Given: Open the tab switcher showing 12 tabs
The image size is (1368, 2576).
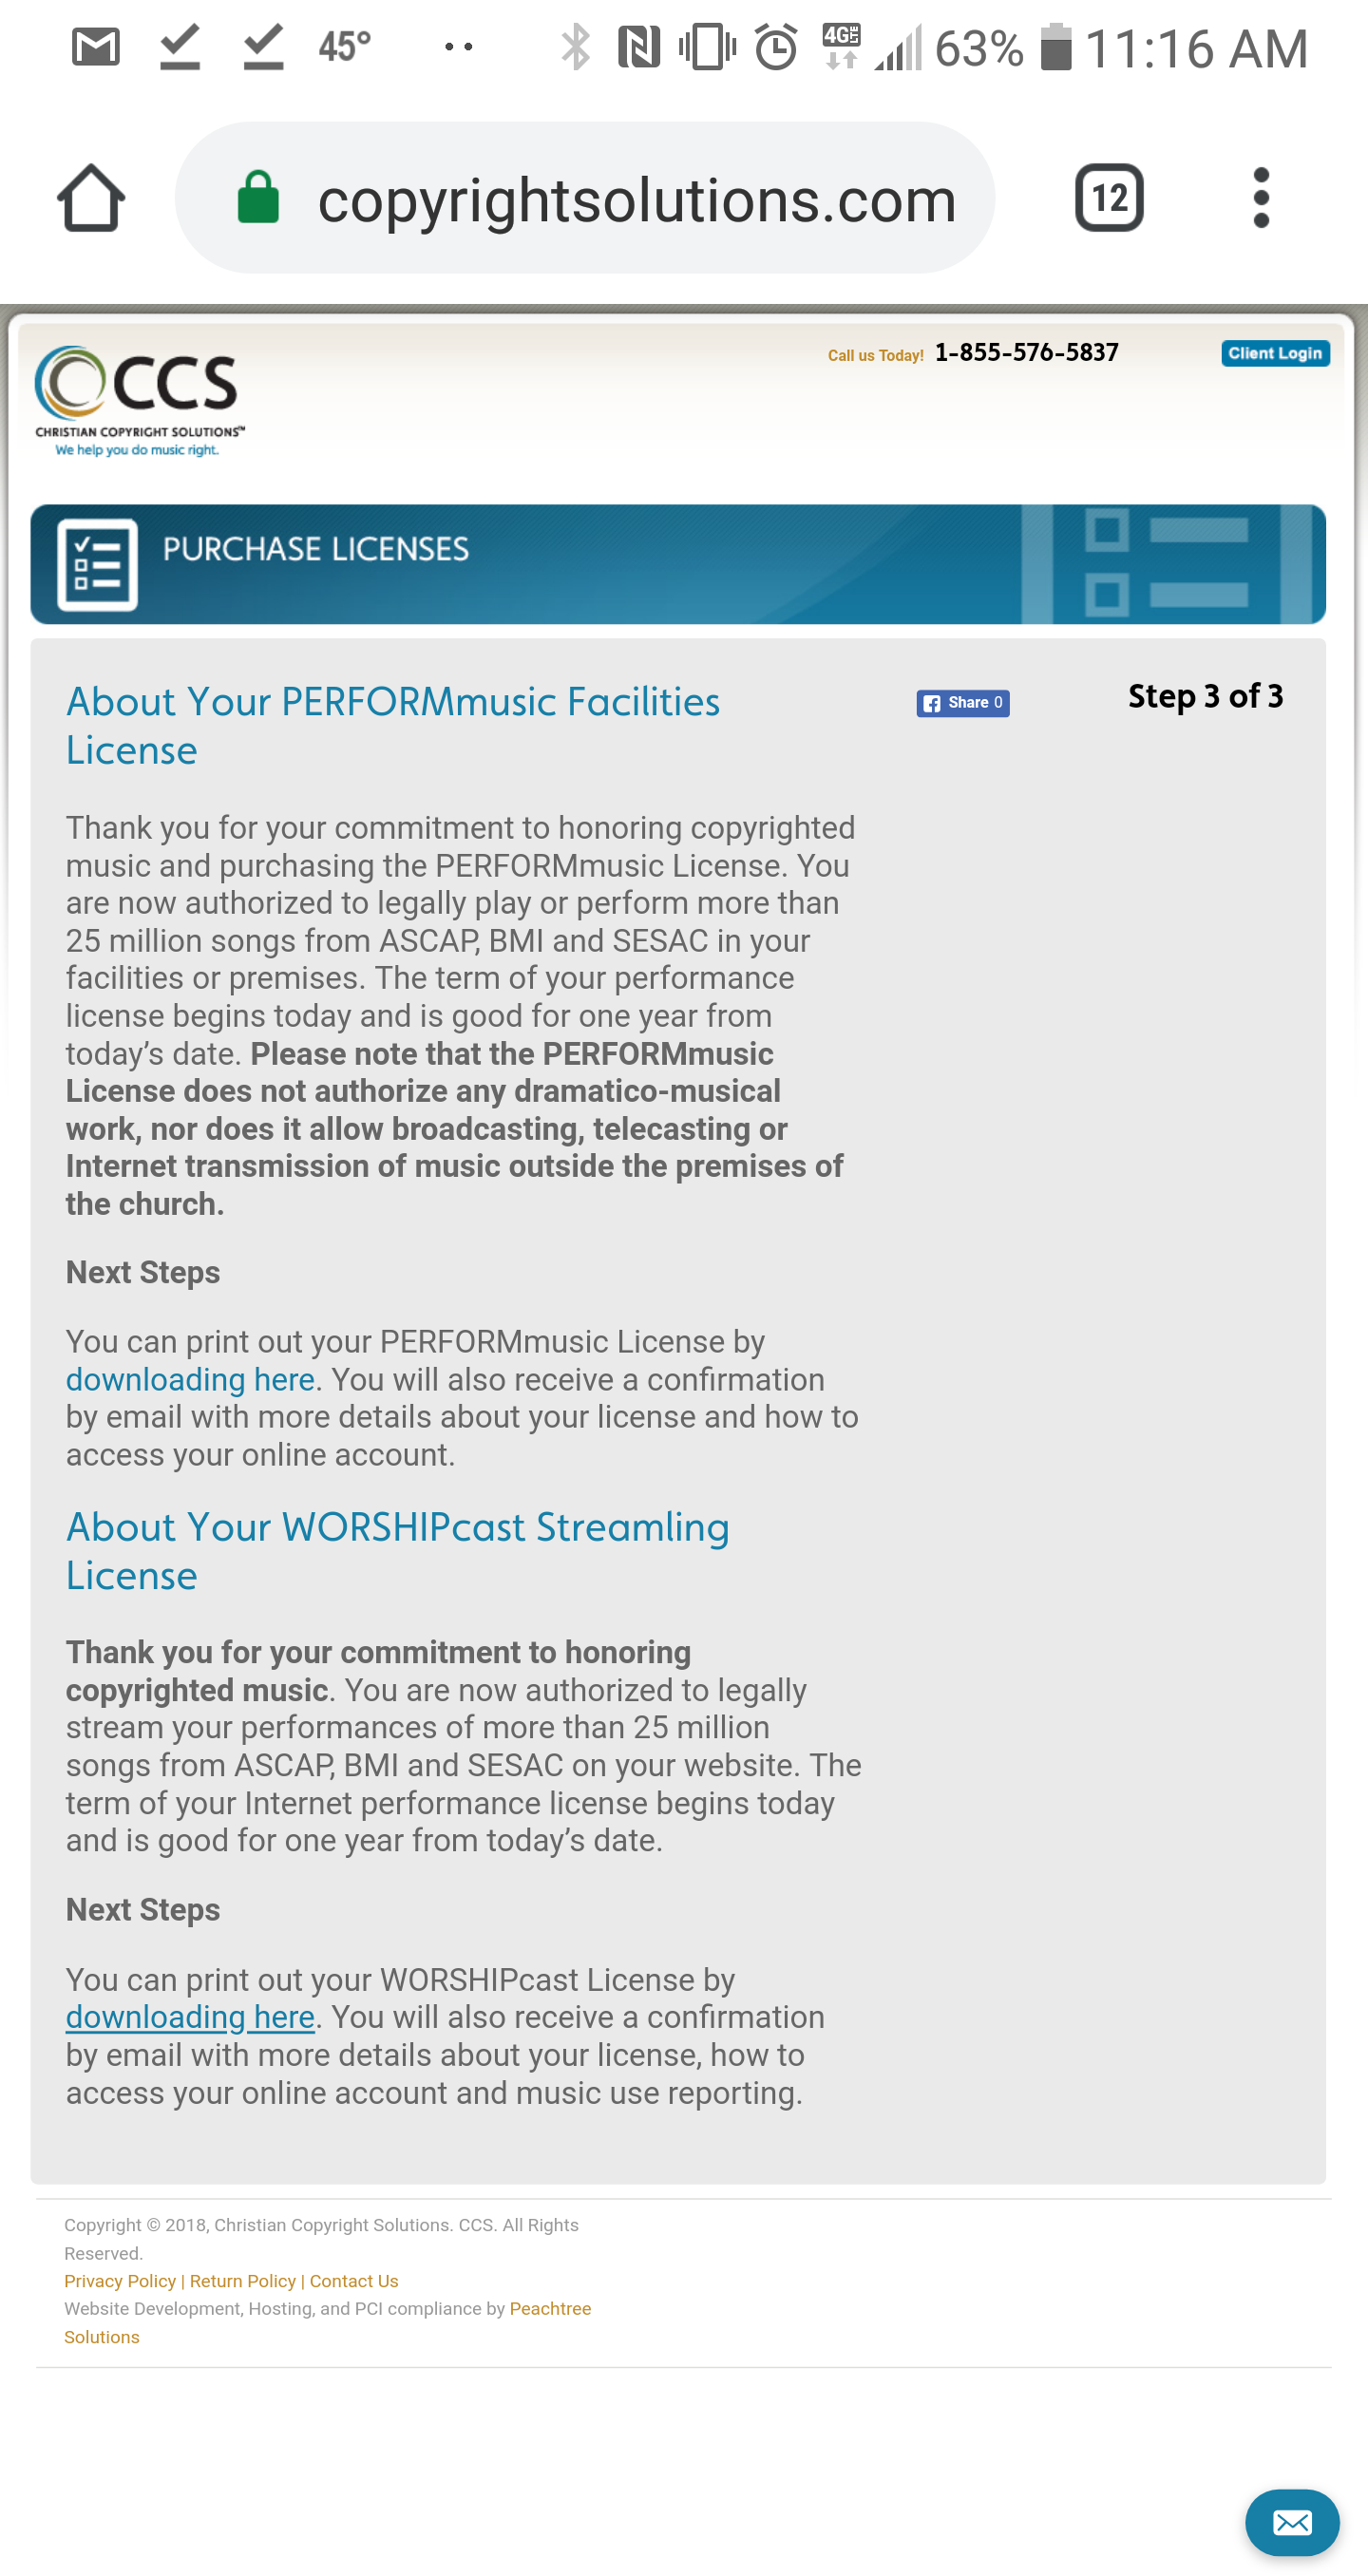Looking at the screenshot, I should click(x=1109, y=198).
